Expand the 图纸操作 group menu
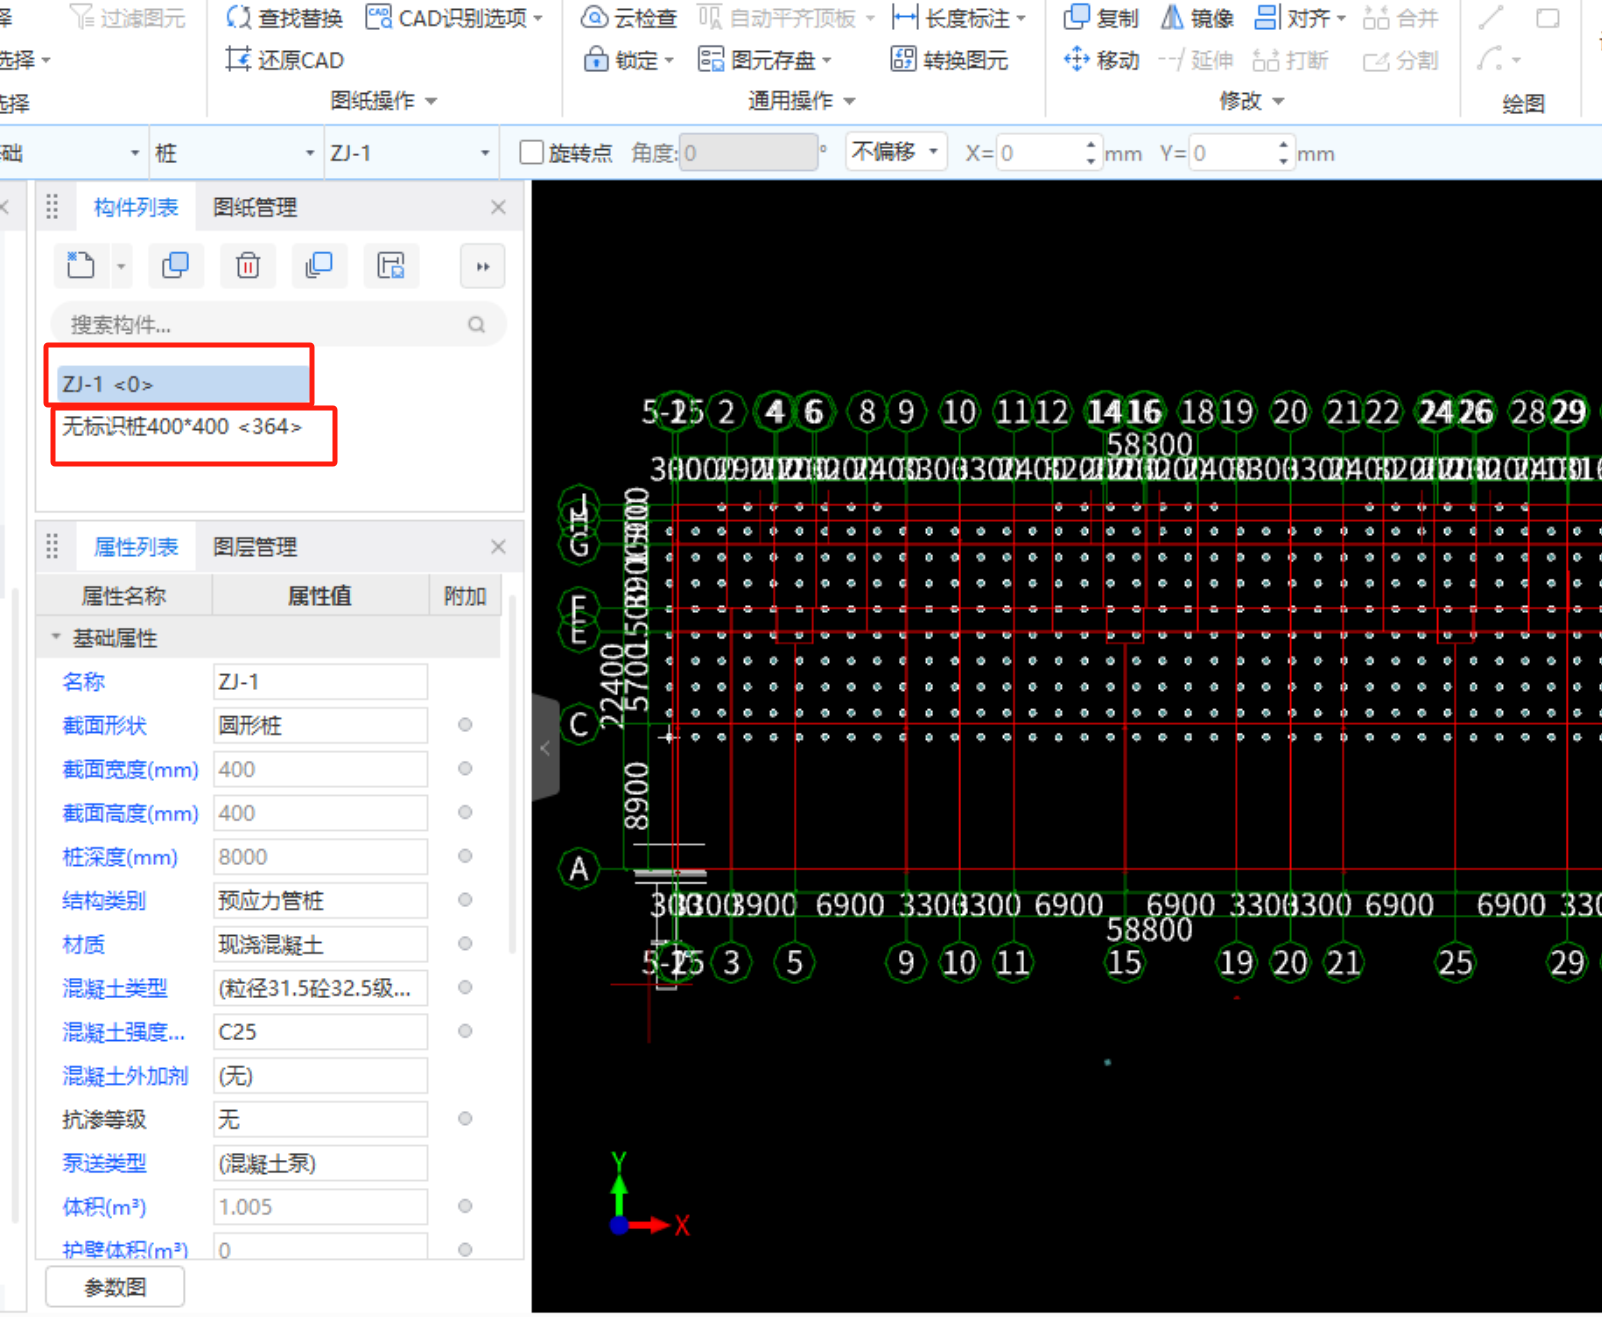Viewport: 1602px width, 1317px height. pyautogui.click(x=384, y=100)
